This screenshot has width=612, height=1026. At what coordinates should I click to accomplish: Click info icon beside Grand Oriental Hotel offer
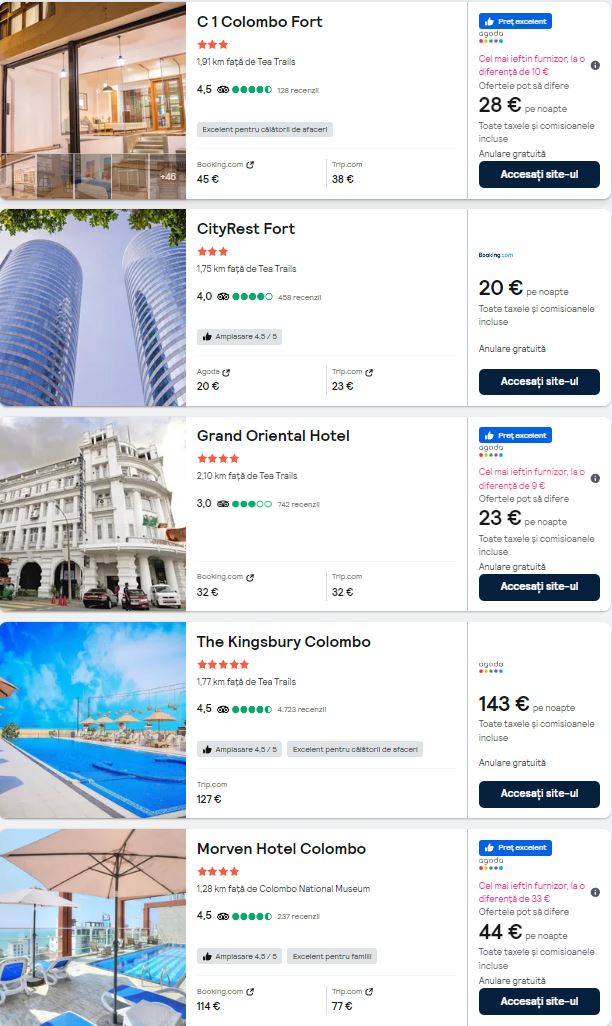point(595,478)
